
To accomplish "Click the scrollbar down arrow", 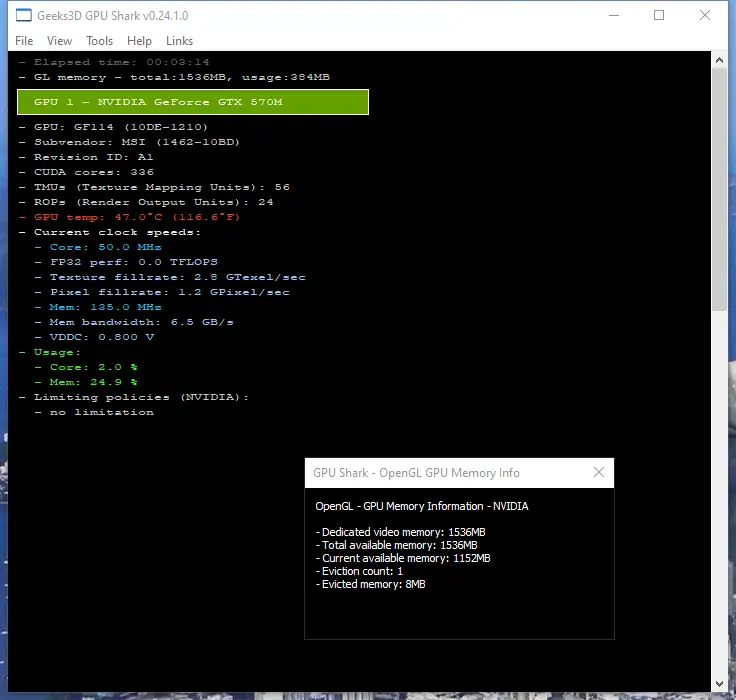I will (x=719, y=684).
